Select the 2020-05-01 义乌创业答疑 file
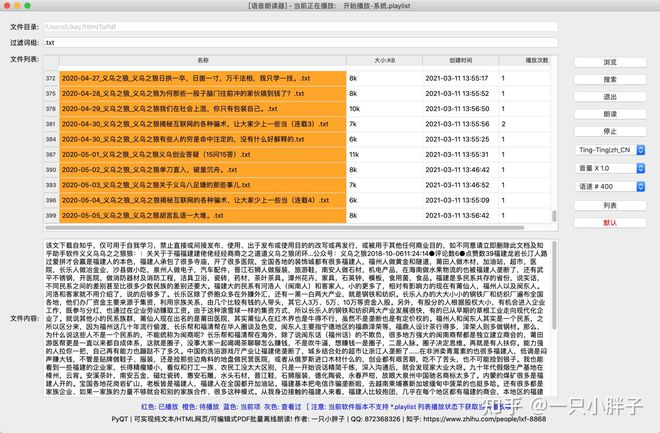This screenshot has height=433, width=660. 203,154
